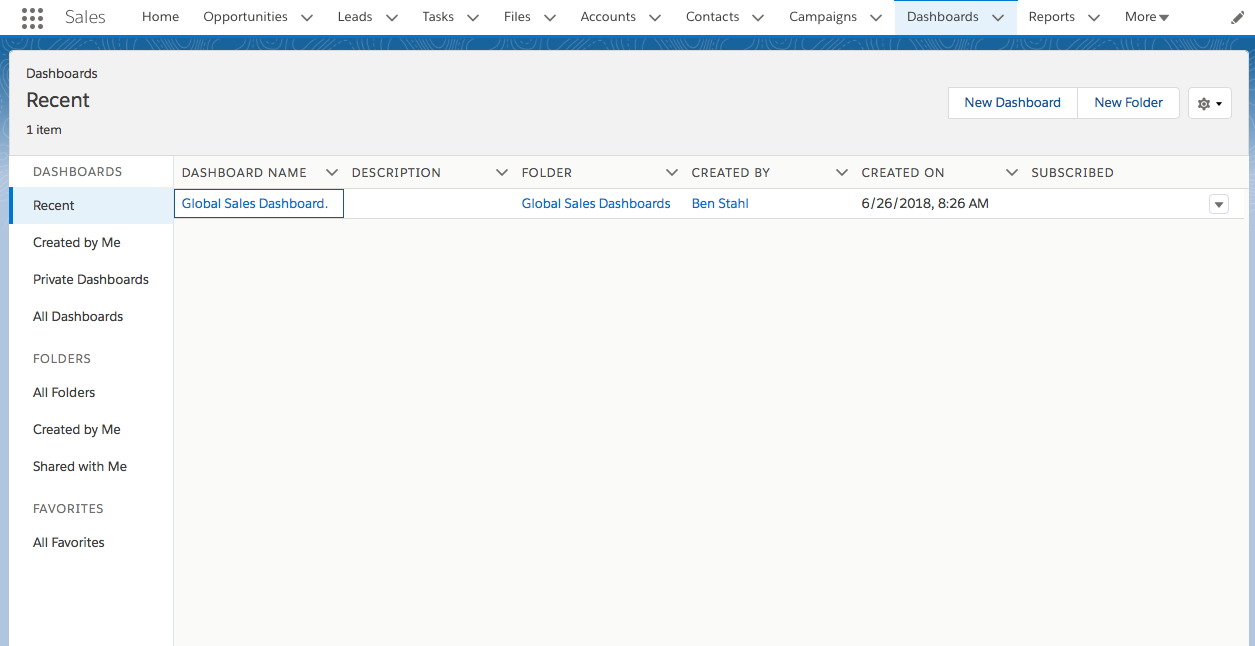
Task: View Ben Stahl's profile link
Action: (x=720, y=204)
